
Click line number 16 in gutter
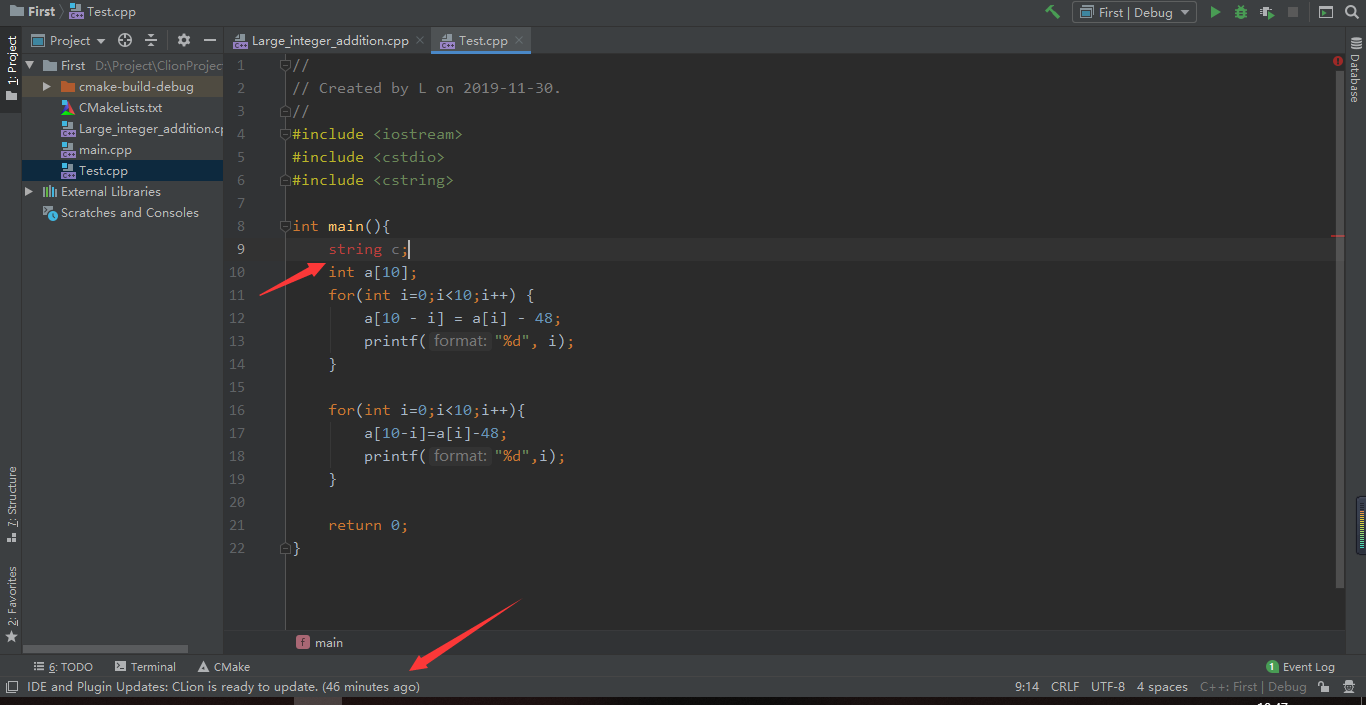tap(236, 410)
